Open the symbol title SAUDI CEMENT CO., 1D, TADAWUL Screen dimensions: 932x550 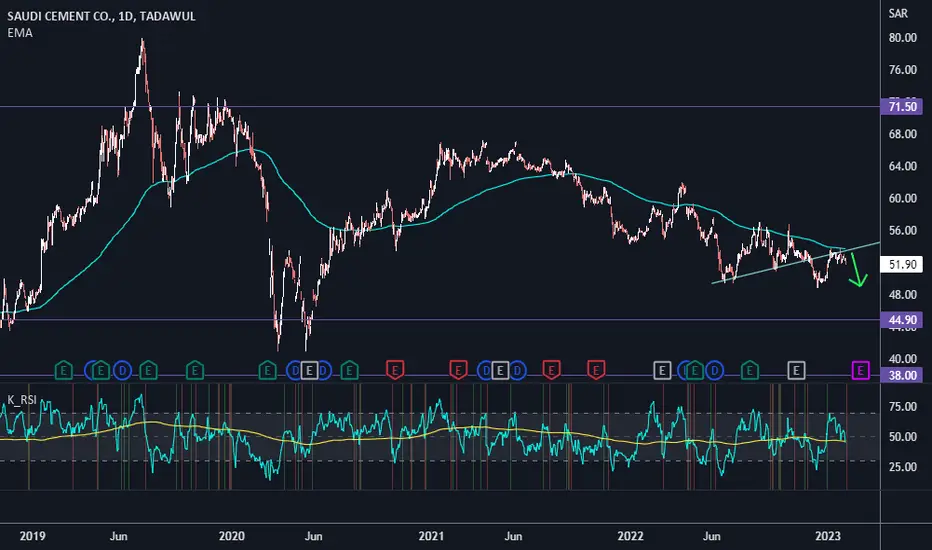point(101,16)
